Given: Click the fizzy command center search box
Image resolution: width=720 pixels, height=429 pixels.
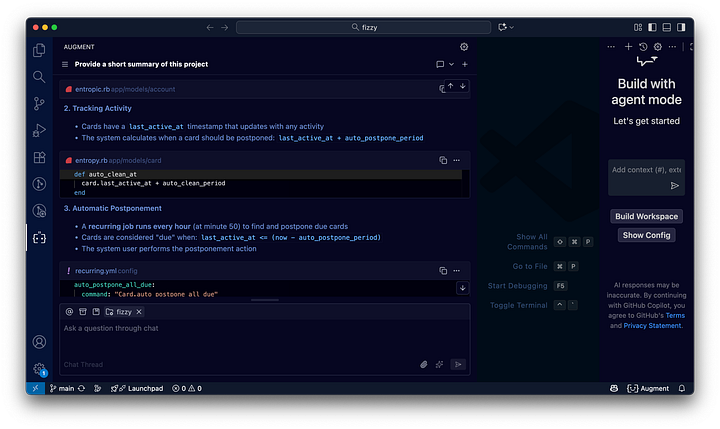Looking at the screenshot, I should pos(363,28).
